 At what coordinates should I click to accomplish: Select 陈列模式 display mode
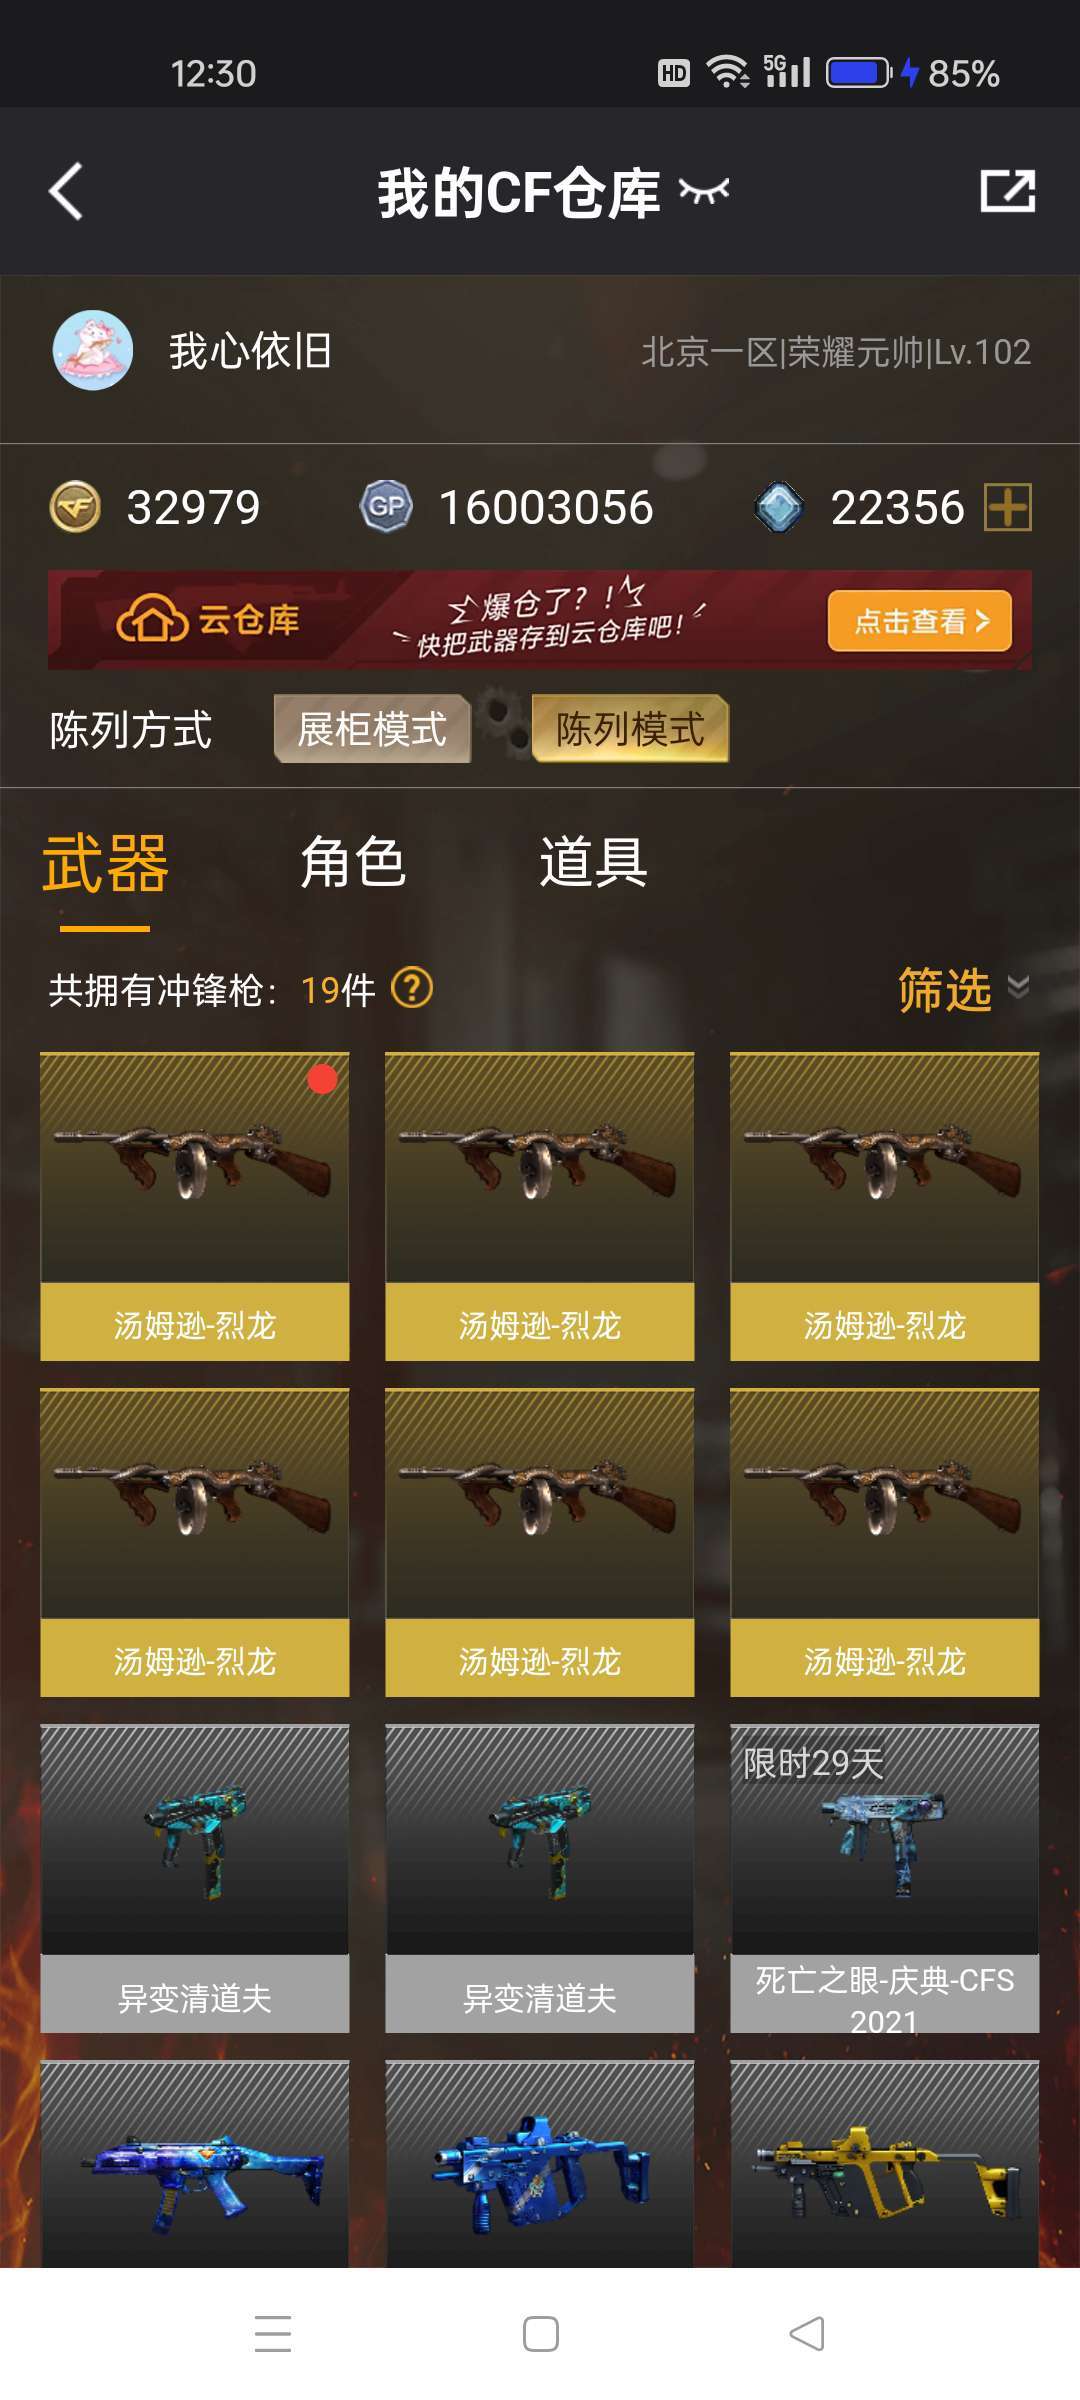coord(630,729)
